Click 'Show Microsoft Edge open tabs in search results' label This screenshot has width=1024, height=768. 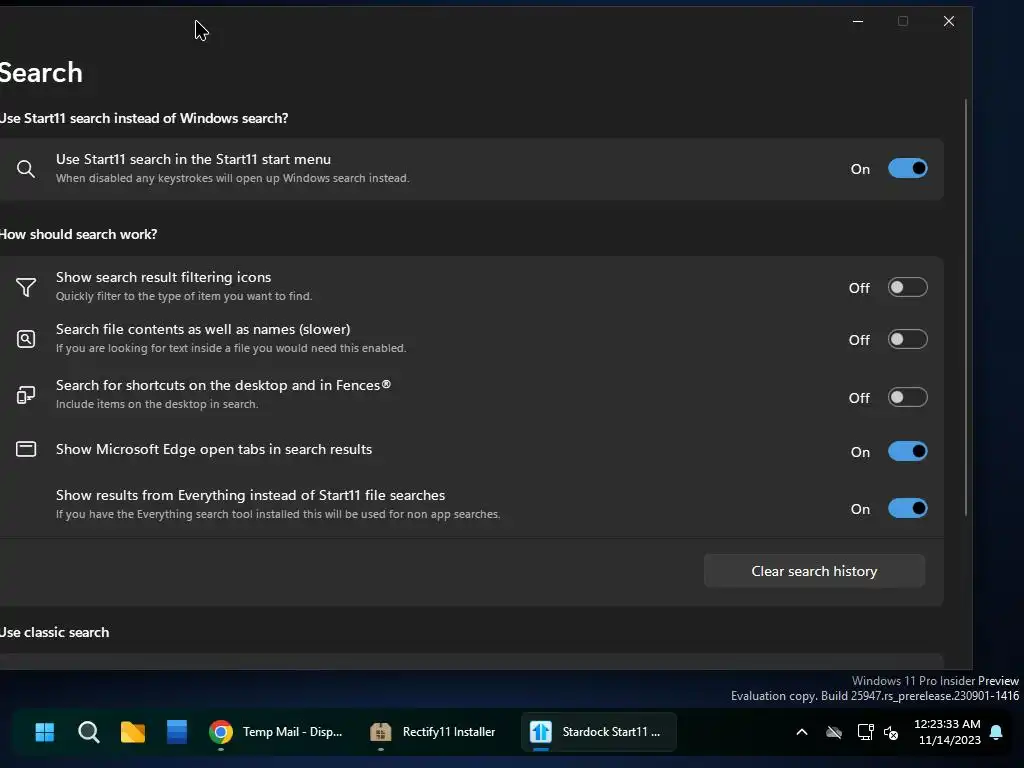pos(214,449)
